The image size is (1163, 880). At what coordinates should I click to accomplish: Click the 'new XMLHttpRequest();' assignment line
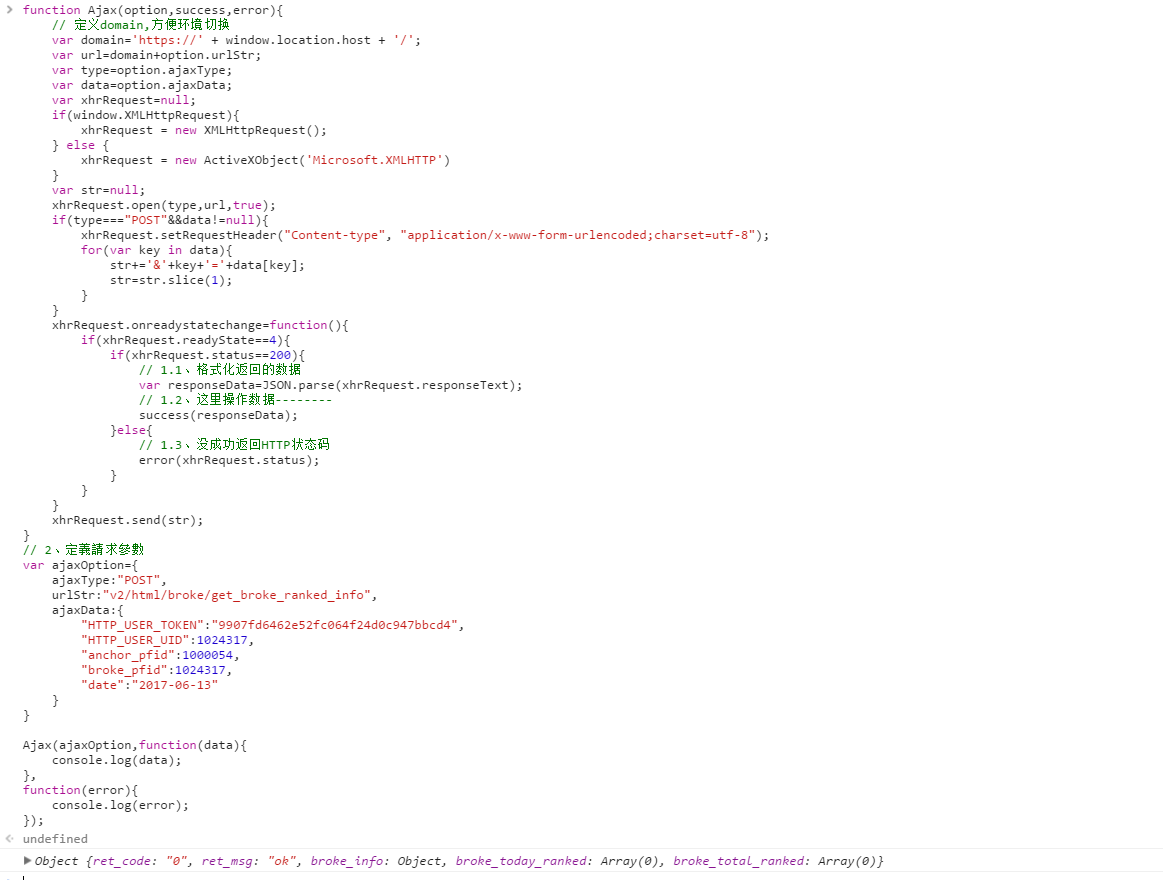[204, 130]
